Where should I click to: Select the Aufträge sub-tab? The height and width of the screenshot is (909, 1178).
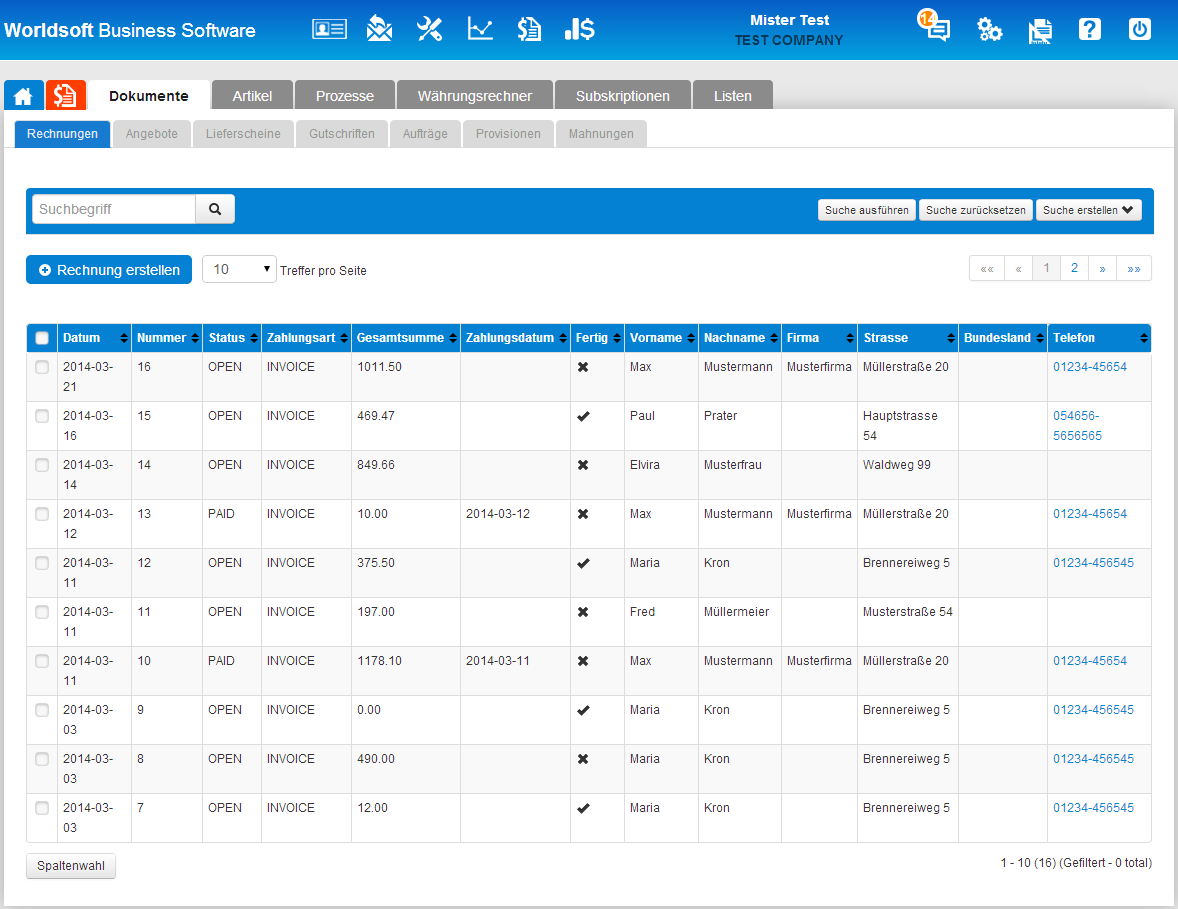click(x=425, y=134)
